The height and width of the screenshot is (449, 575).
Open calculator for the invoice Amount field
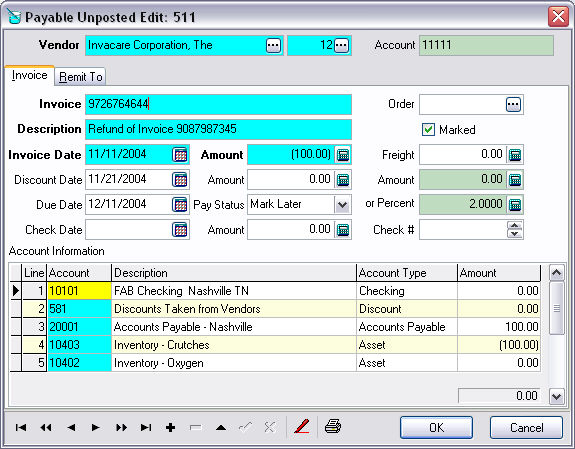[x=343, y=155]
